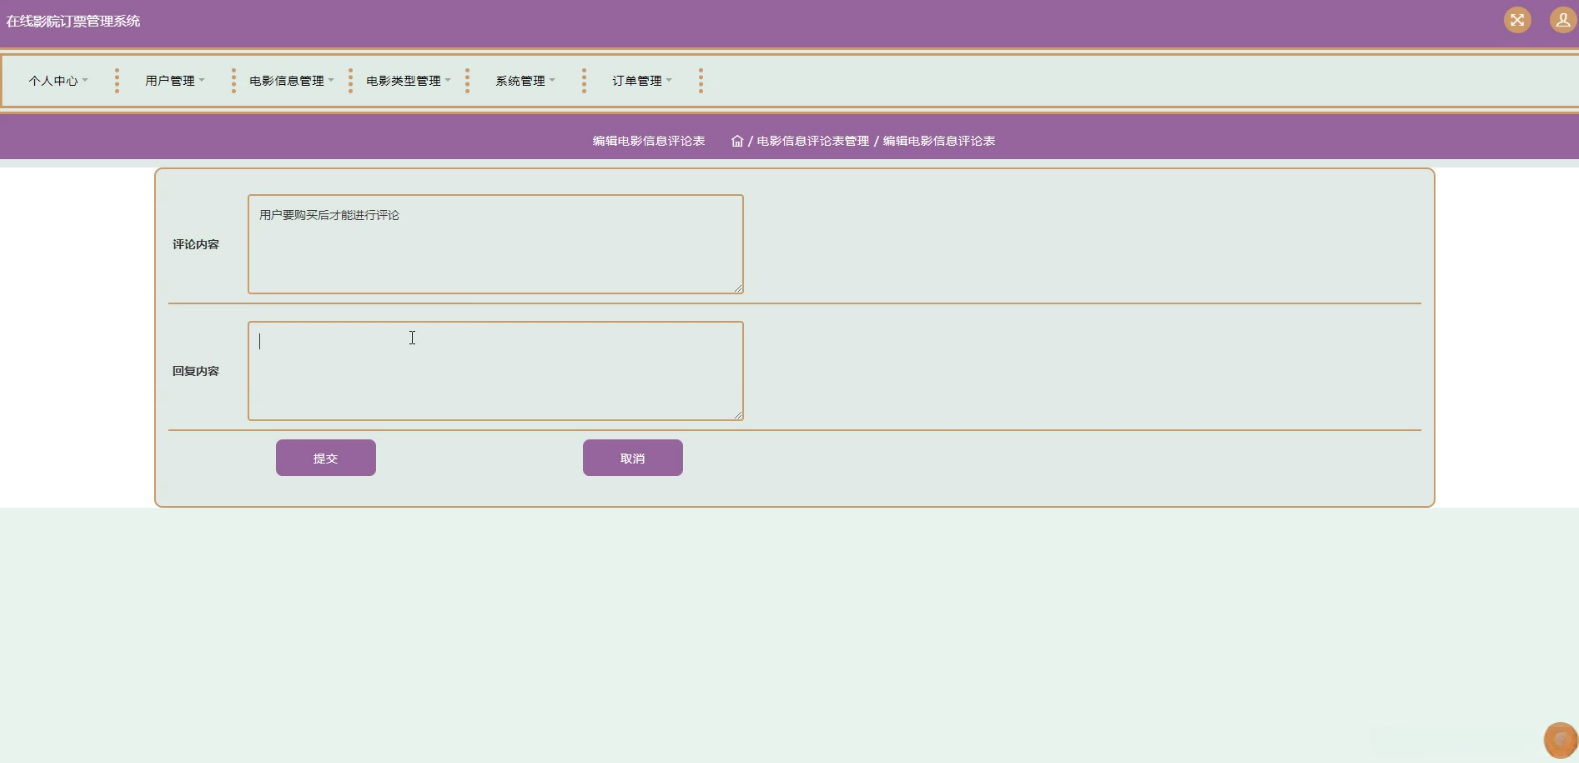
Task: Open the 系统管理 menu
Action: coord(525,81)
